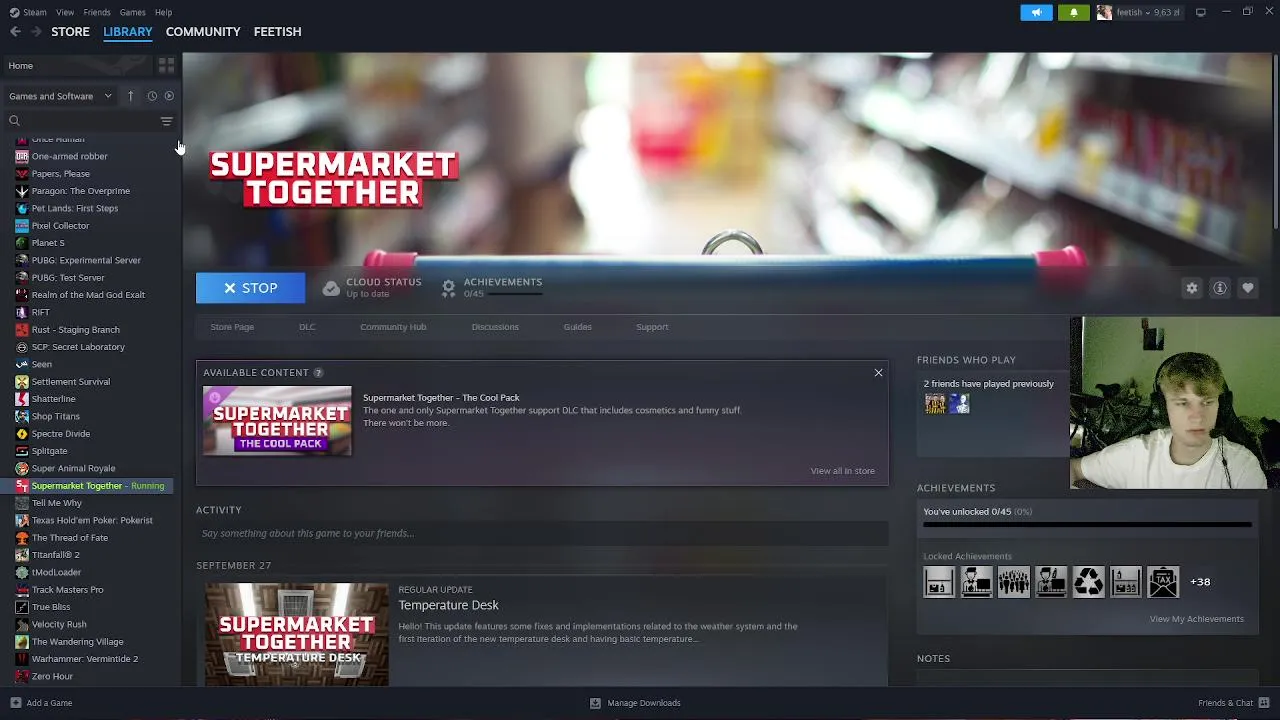
Task: Open the Temperature Desk news title
Action: [448, 605]
